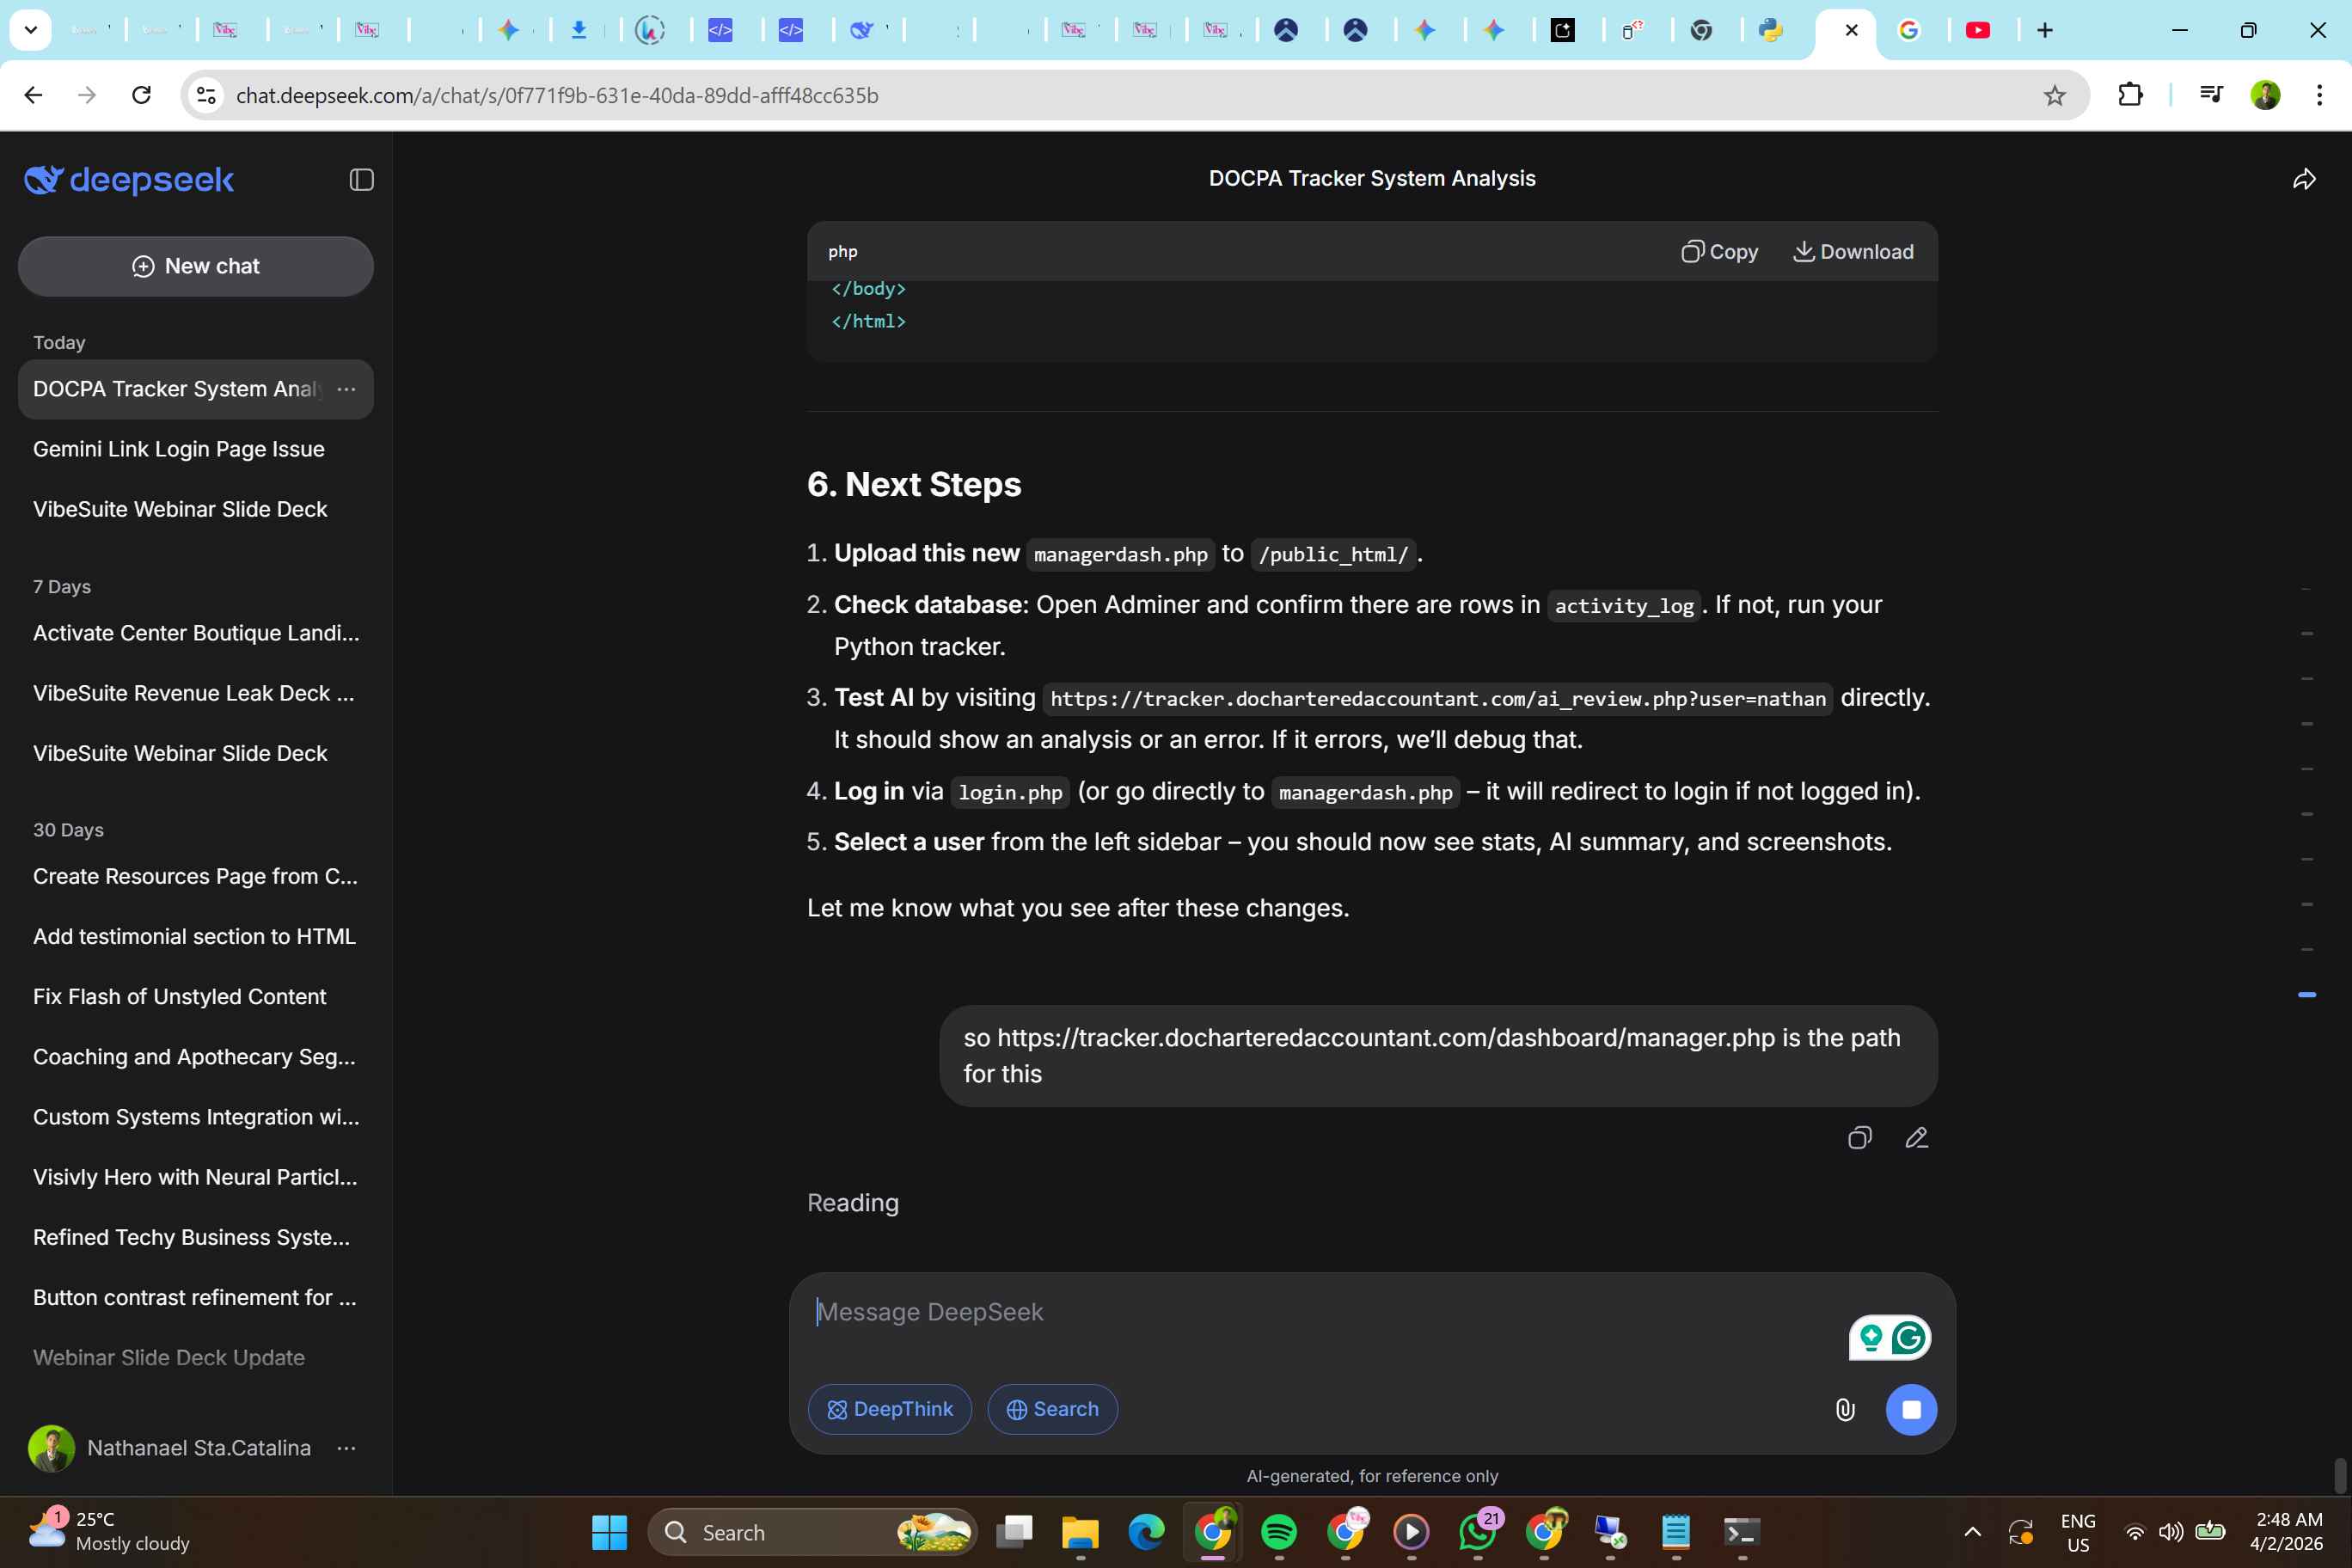Open VibeSuite Revenue Leak Deck chat
2352x1568 pixels.
point(193,693)
